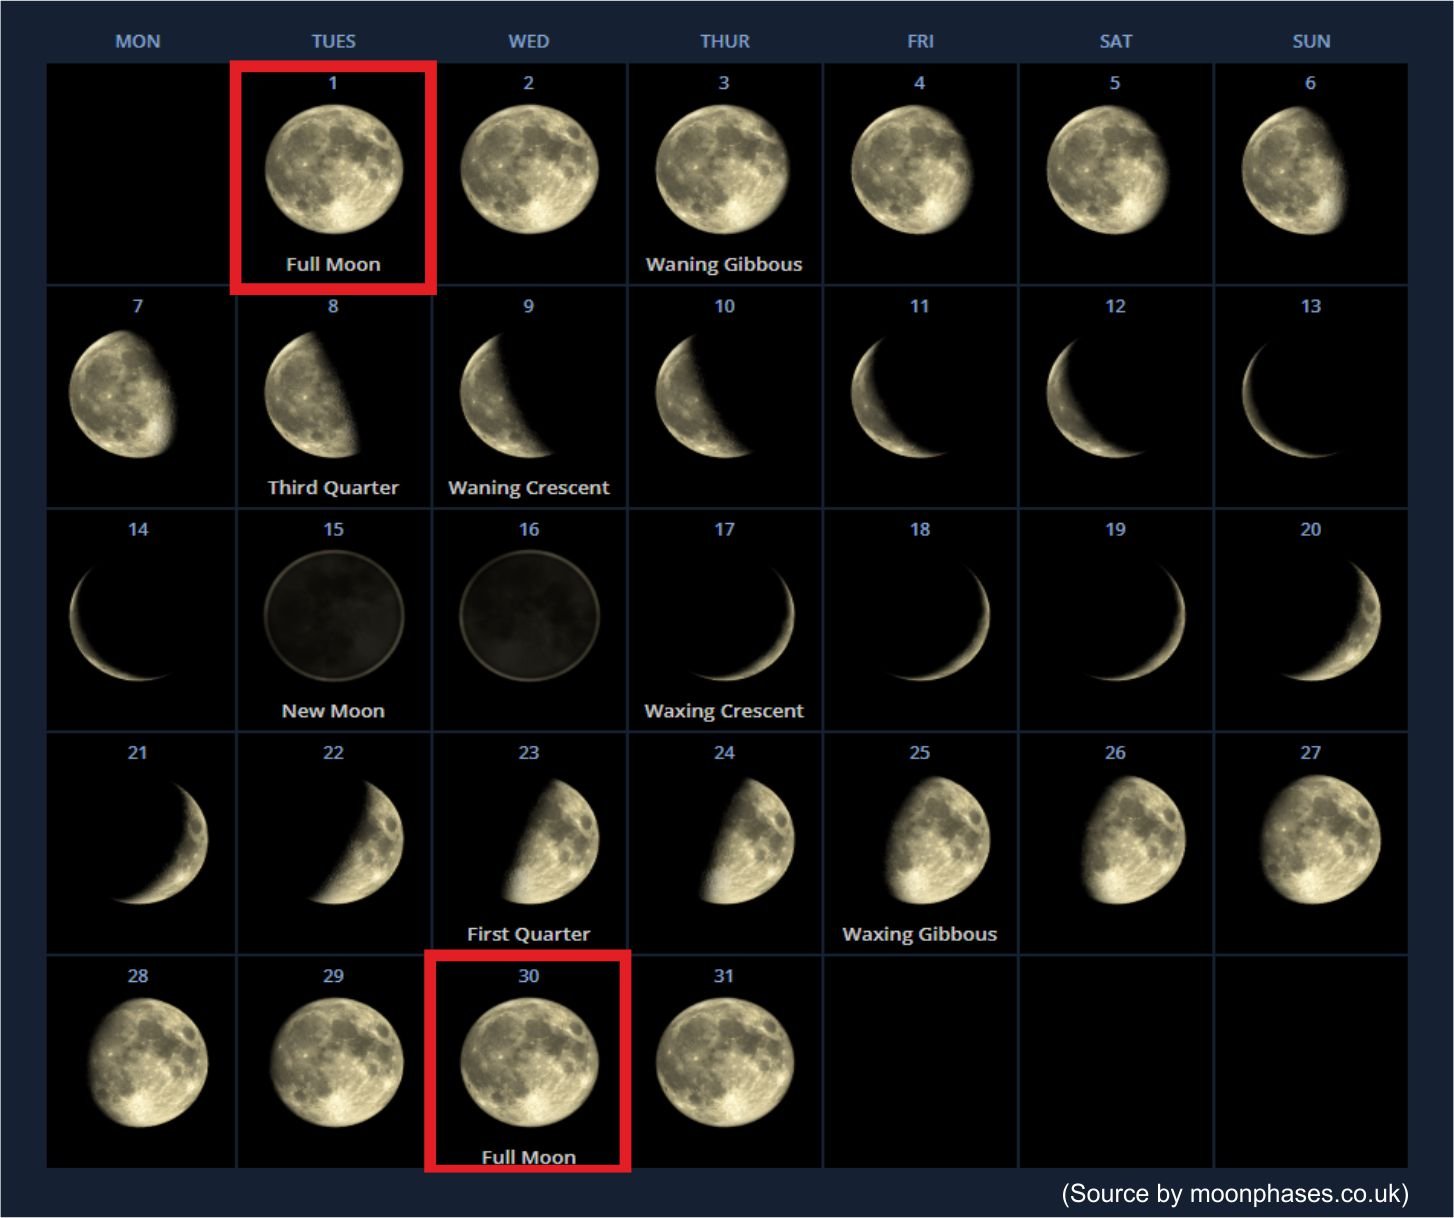Image resolution: width=1454 pixels, height=1218 pixels.
Task: Select the "Waning Gibbous" label
Action: [724, 264]
